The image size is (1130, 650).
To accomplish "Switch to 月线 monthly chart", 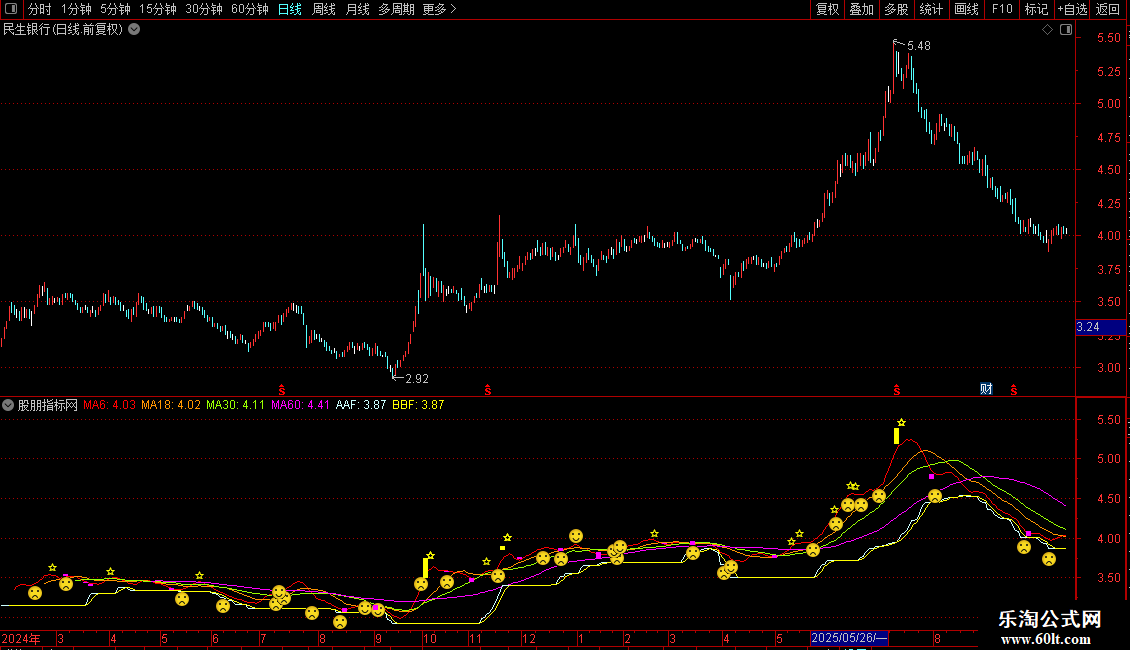I will [357, 9].
